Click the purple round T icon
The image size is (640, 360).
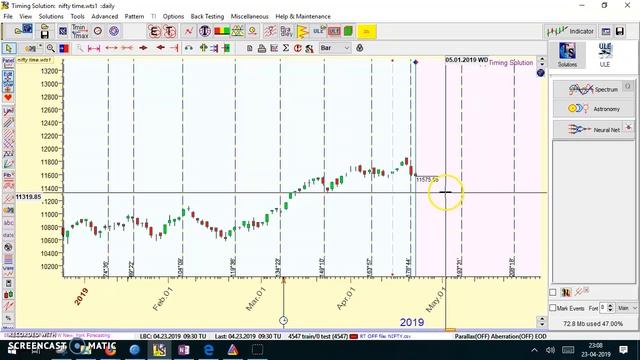[x=205, y=31]
